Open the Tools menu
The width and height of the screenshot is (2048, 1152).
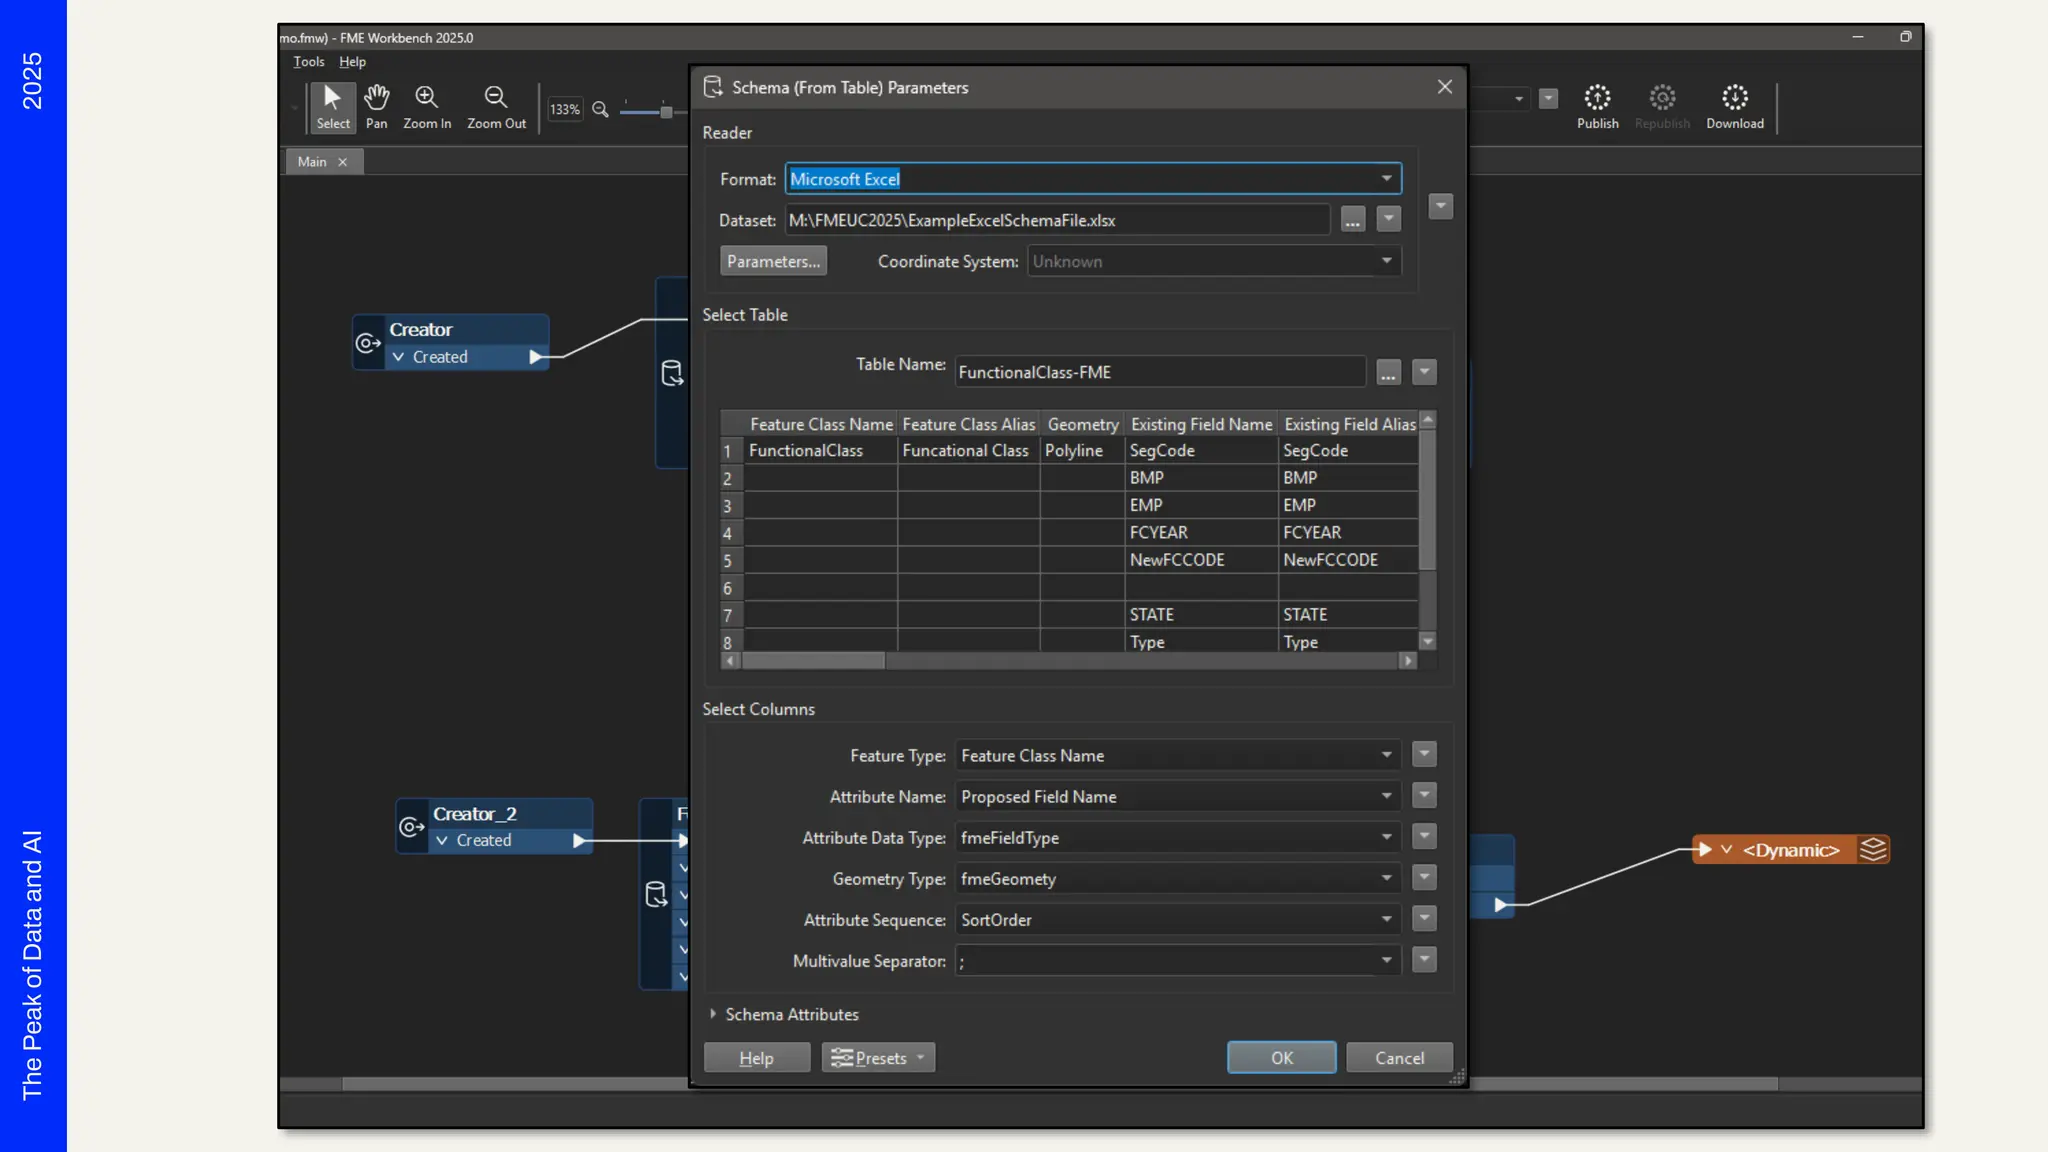coord(308,62)
